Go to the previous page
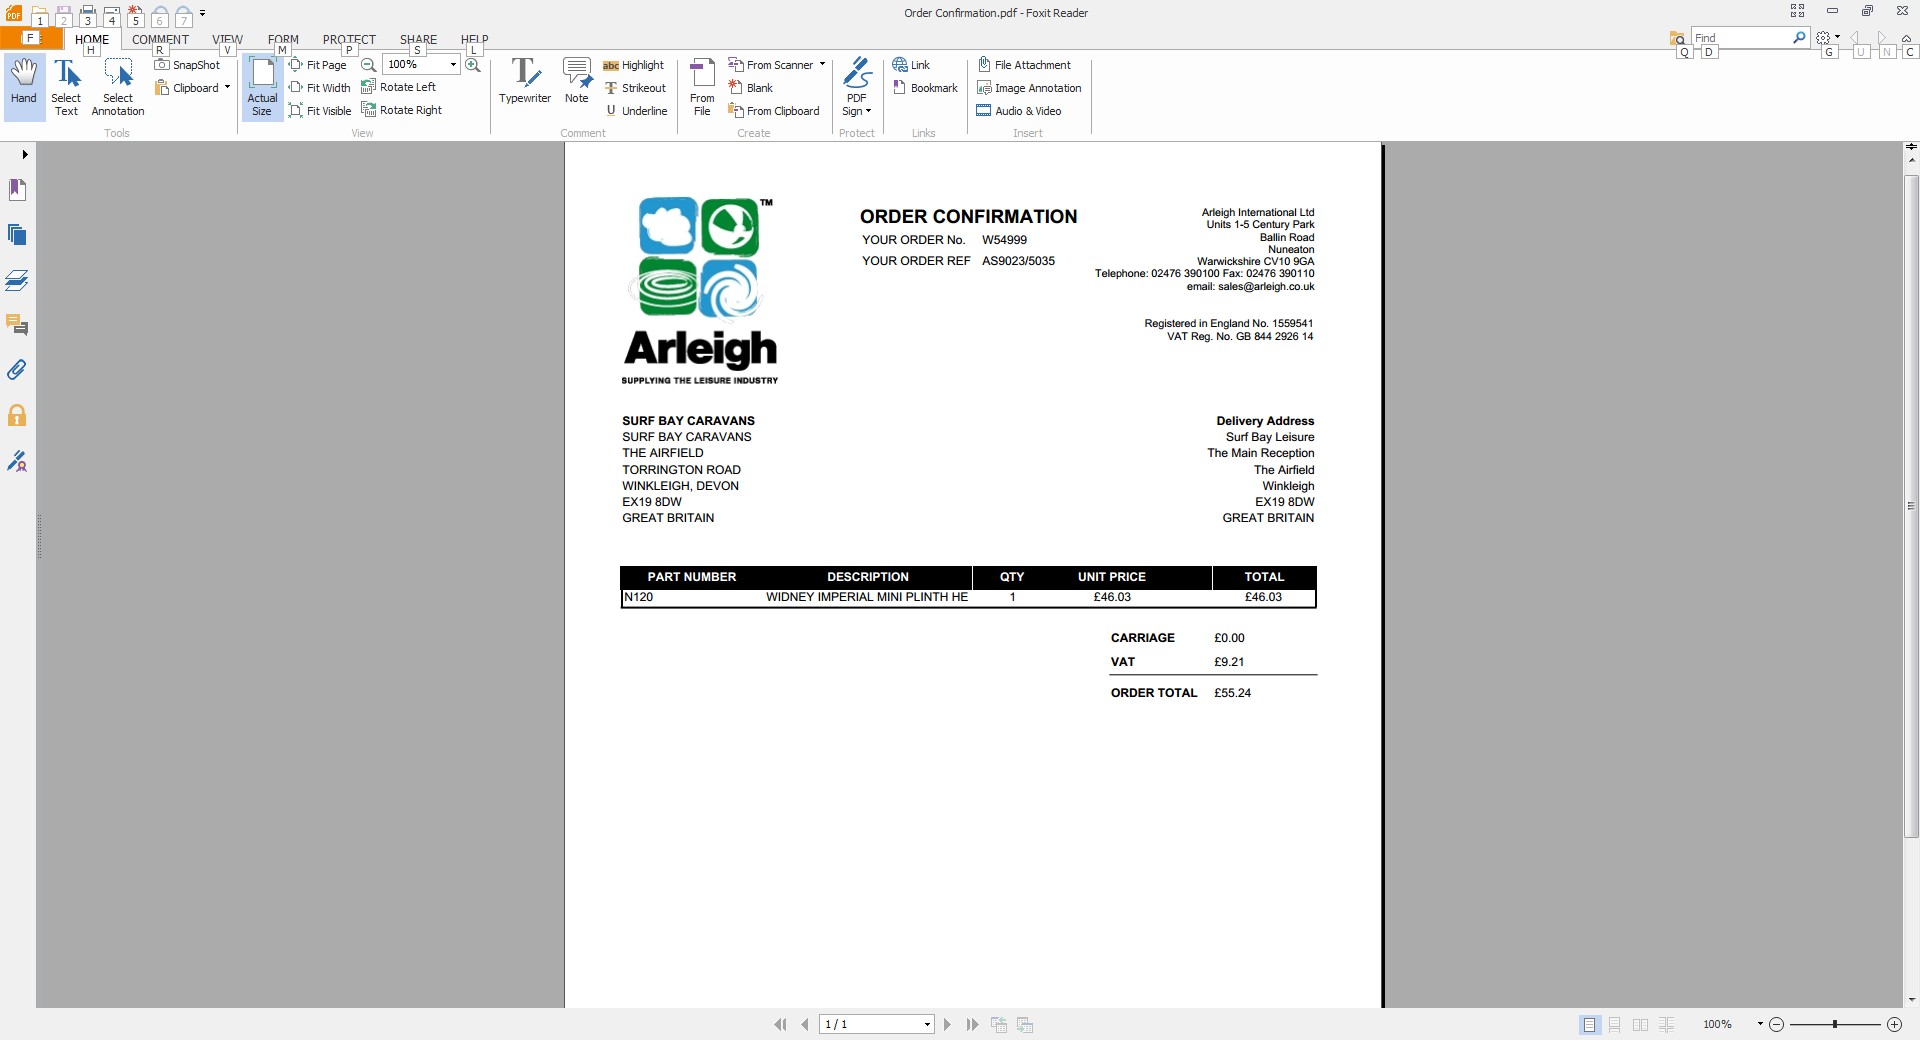The width and height of the screenshot is (1920, 1040). tap(805, 1025)
